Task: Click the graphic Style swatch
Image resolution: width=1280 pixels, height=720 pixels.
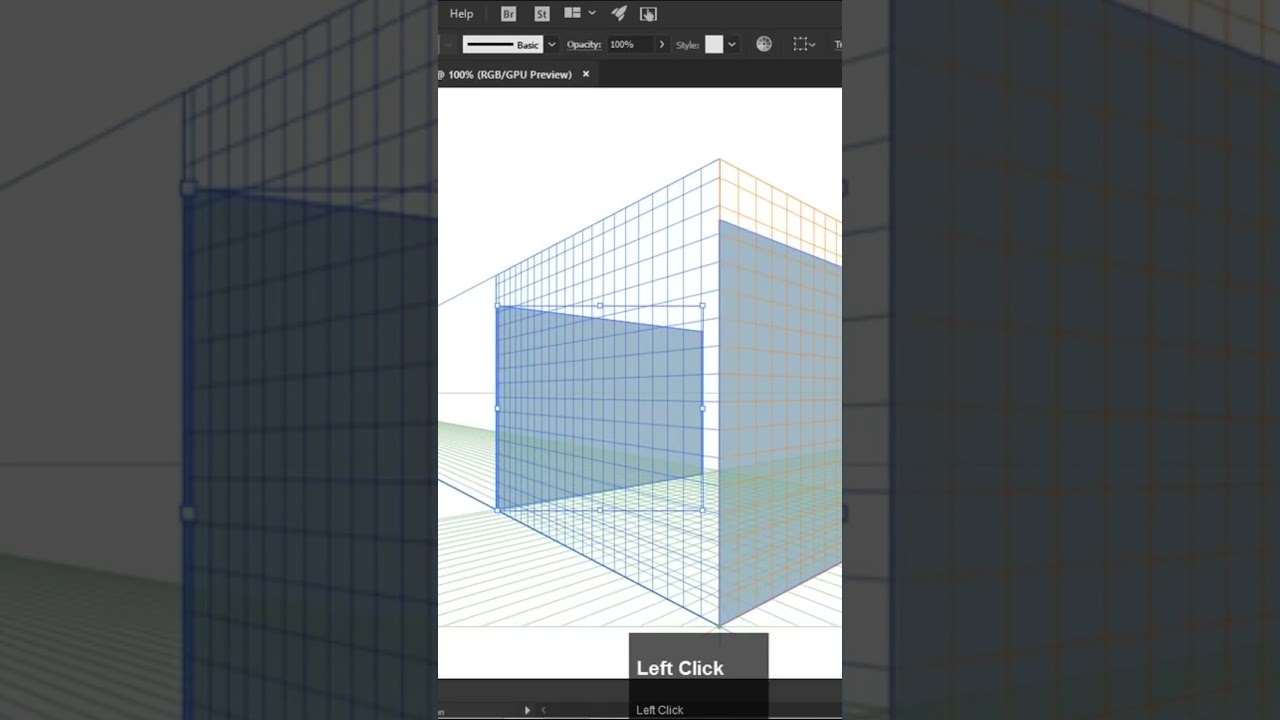Action: (x=714, y=44)
